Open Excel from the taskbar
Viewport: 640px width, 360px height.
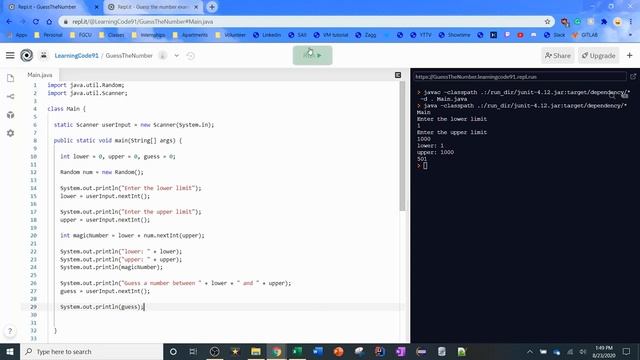tap(297, 351)
